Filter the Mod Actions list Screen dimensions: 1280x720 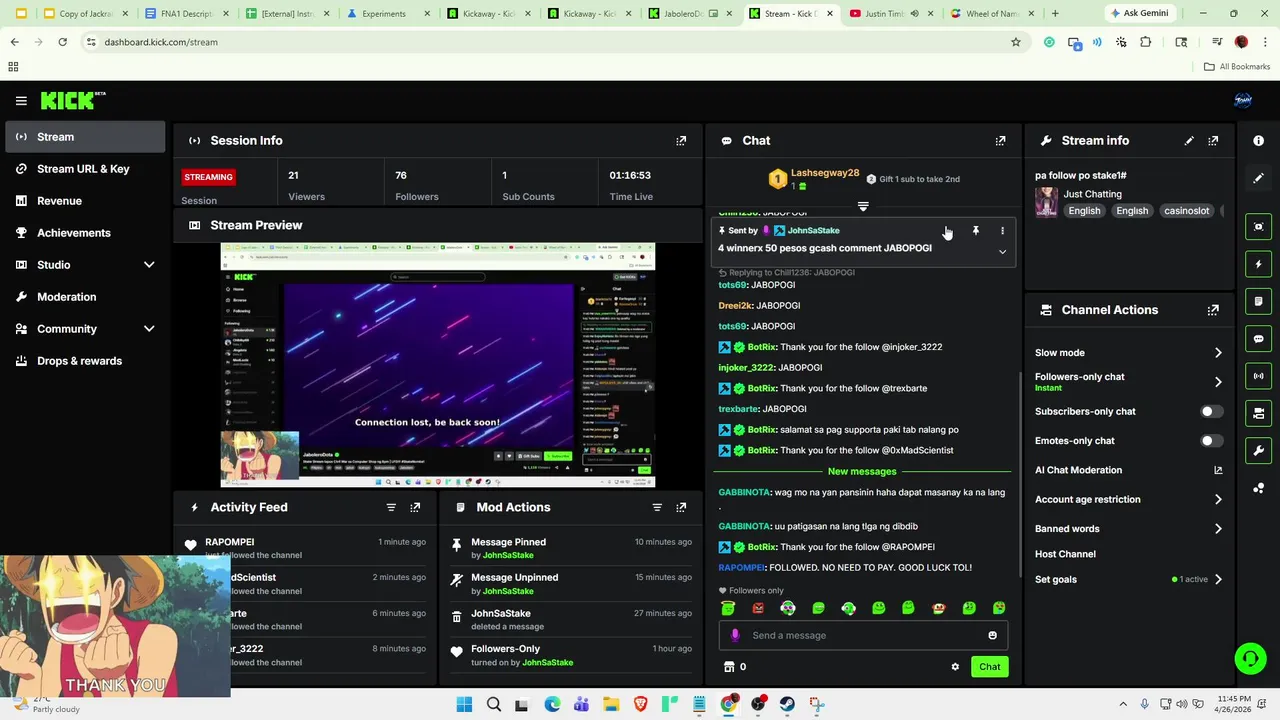tap(657, 508)
